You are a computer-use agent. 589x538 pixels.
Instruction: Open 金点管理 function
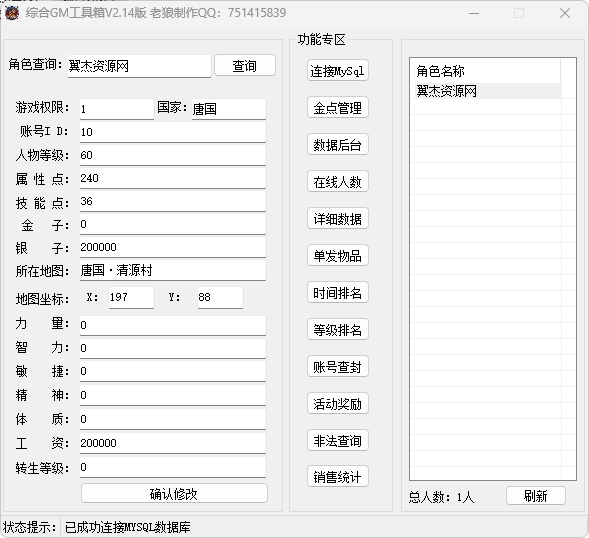click(337, 107)
